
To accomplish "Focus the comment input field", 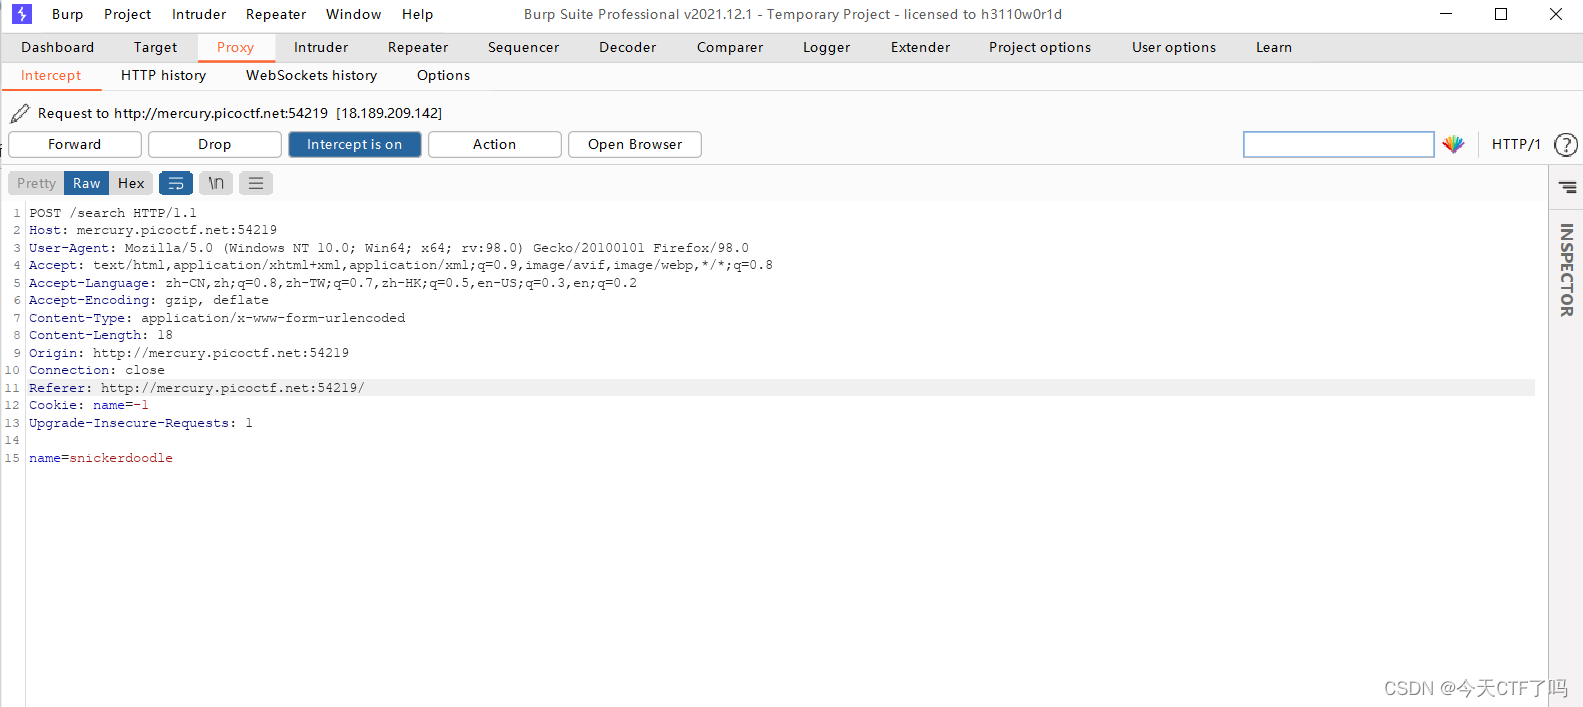I will point(1339,145).
